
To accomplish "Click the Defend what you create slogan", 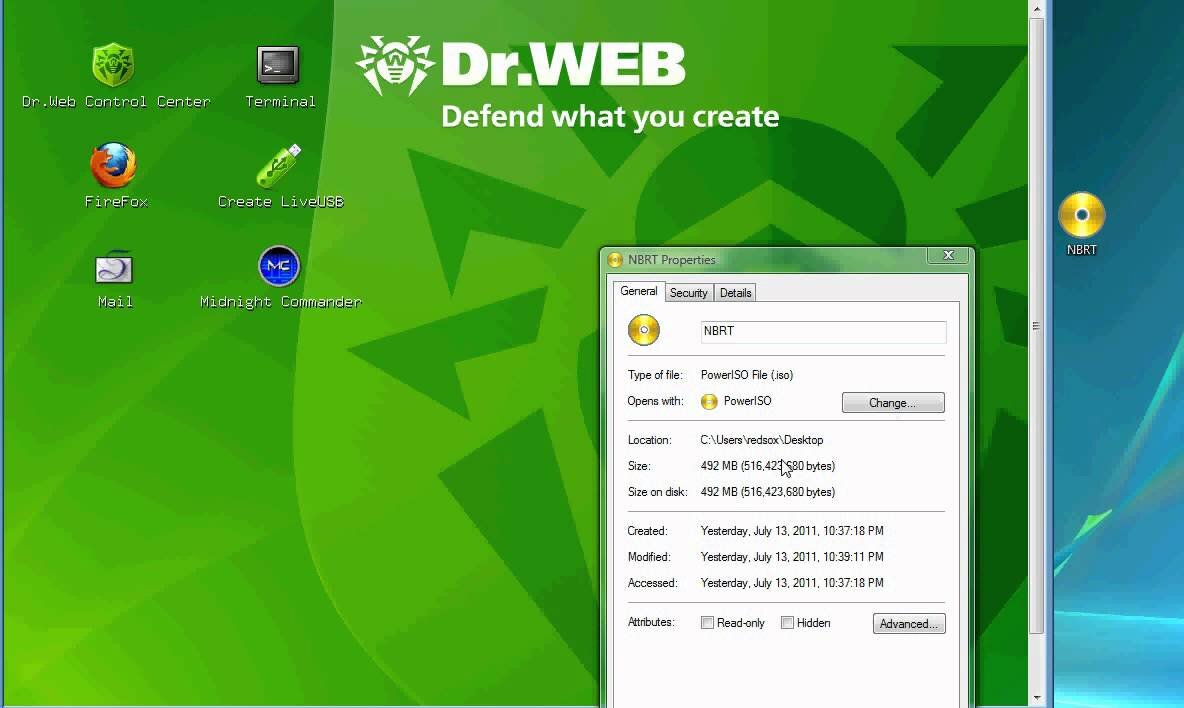I will [x=610, y=116].
